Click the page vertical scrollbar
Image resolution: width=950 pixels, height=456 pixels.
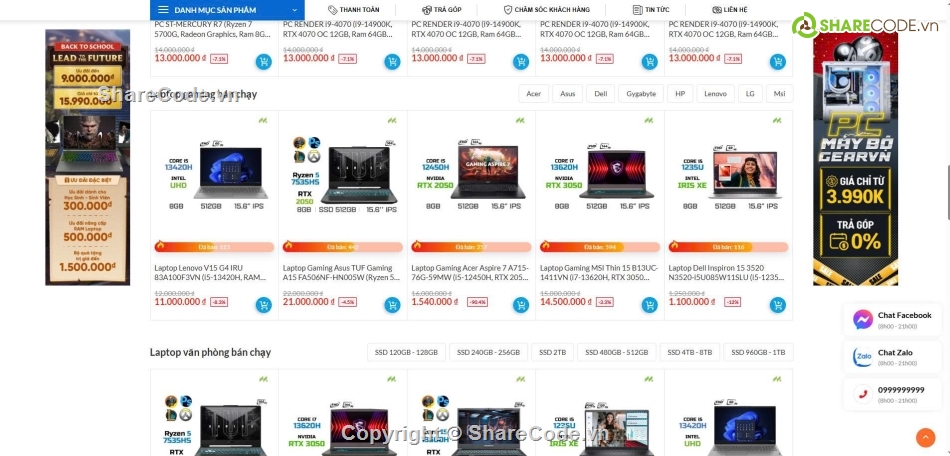(947, 194)
